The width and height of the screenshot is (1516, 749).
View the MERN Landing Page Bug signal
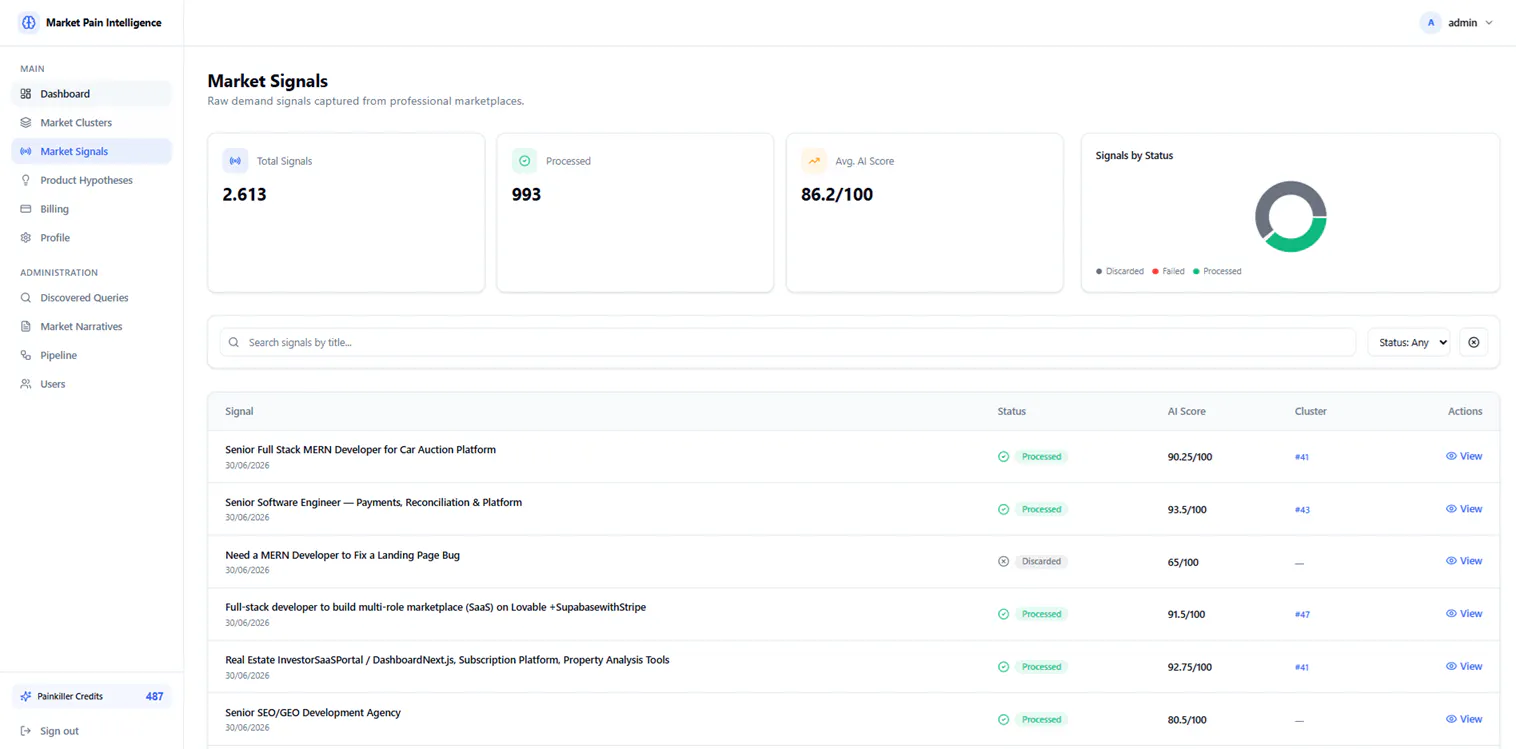click(x=1464, y=561)
